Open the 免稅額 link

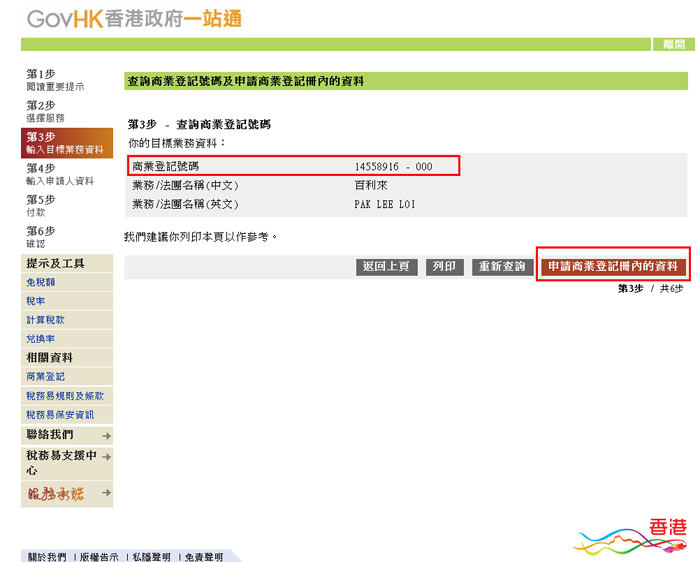coord(41,283)
